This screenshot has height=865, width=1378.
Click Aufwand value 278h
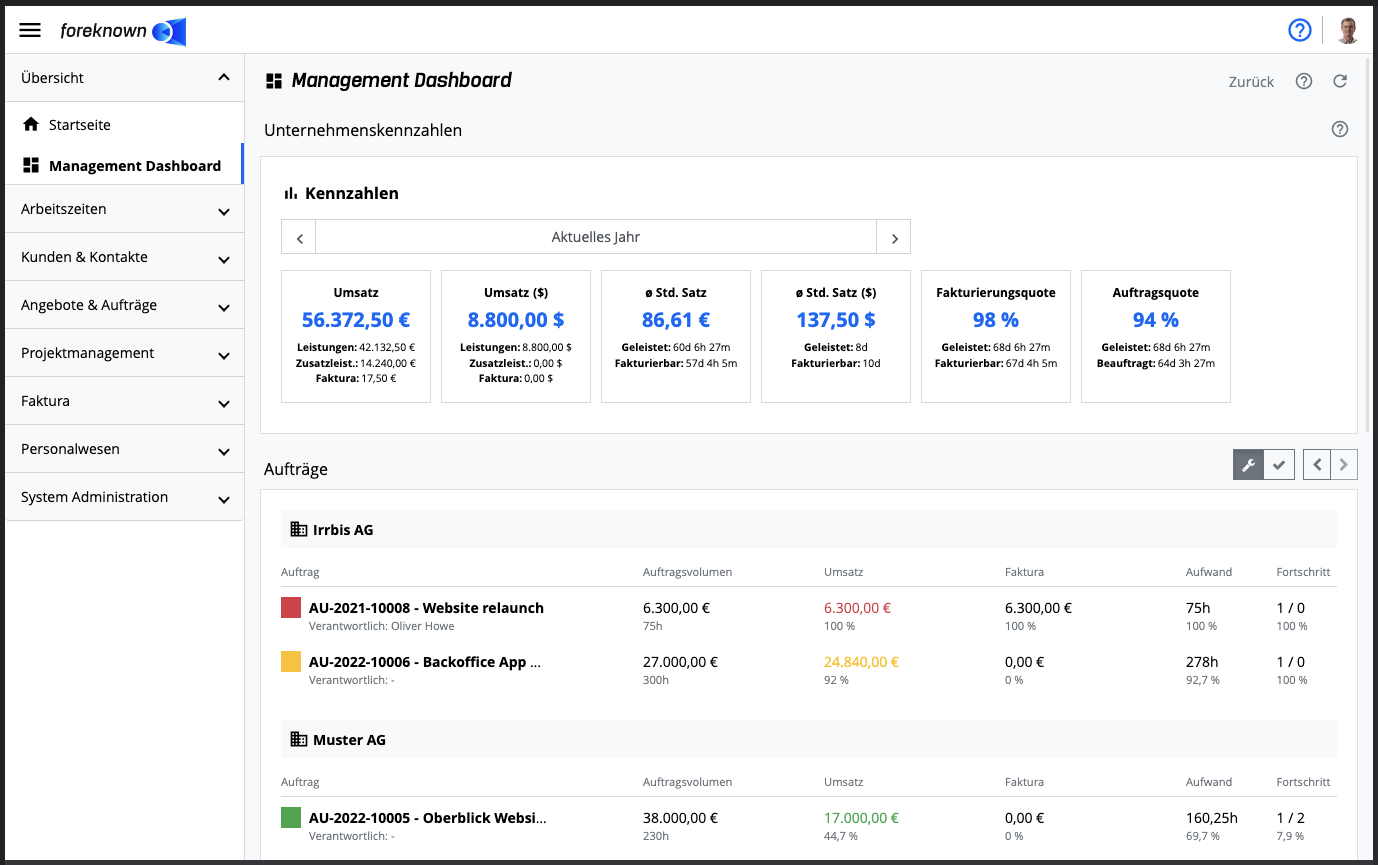click(1202, 662)
